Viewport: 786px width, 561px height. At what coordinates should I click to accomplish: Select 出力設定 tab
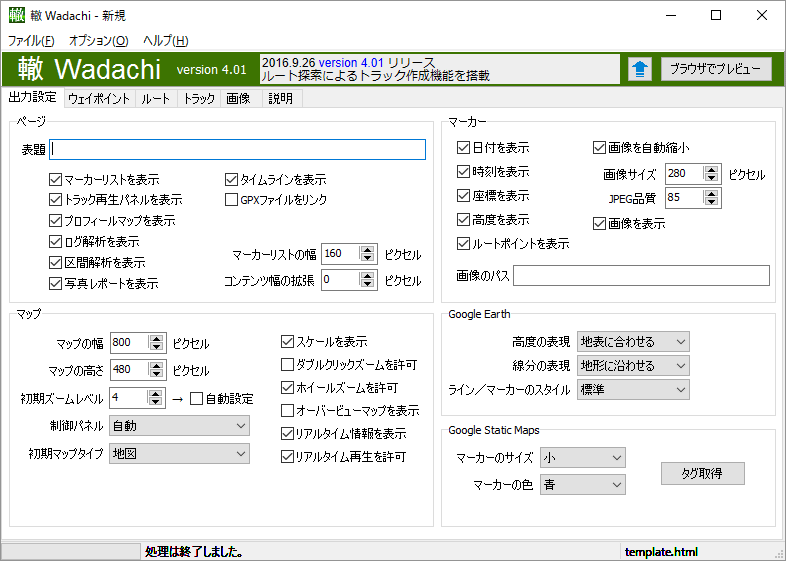point(33,97)
